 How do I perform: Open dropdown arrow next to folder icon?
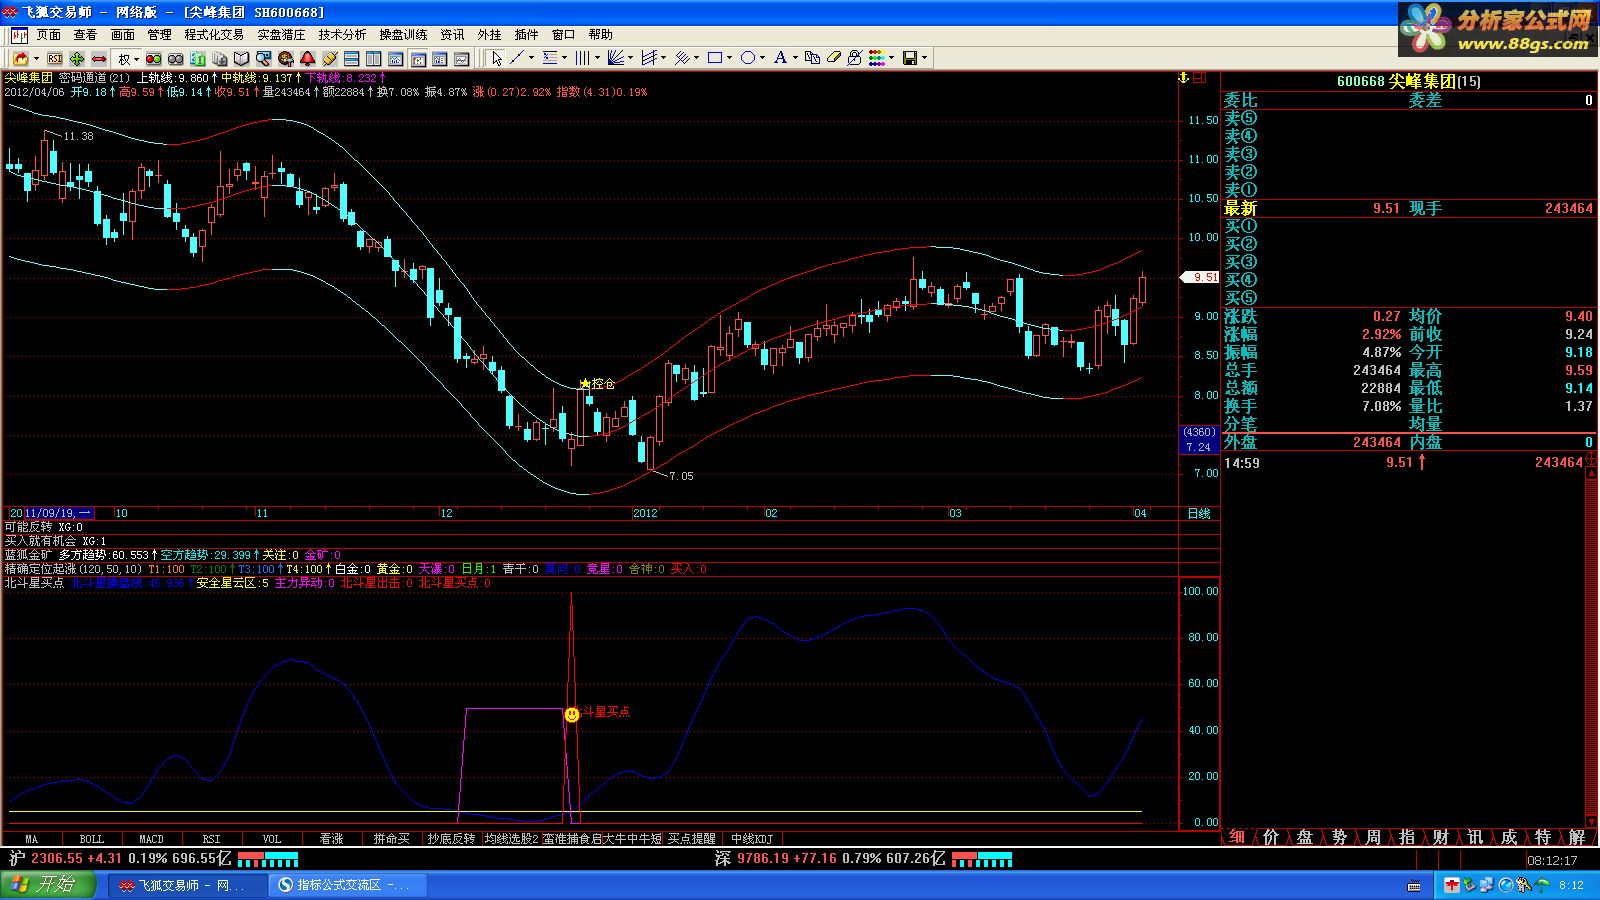36,59
